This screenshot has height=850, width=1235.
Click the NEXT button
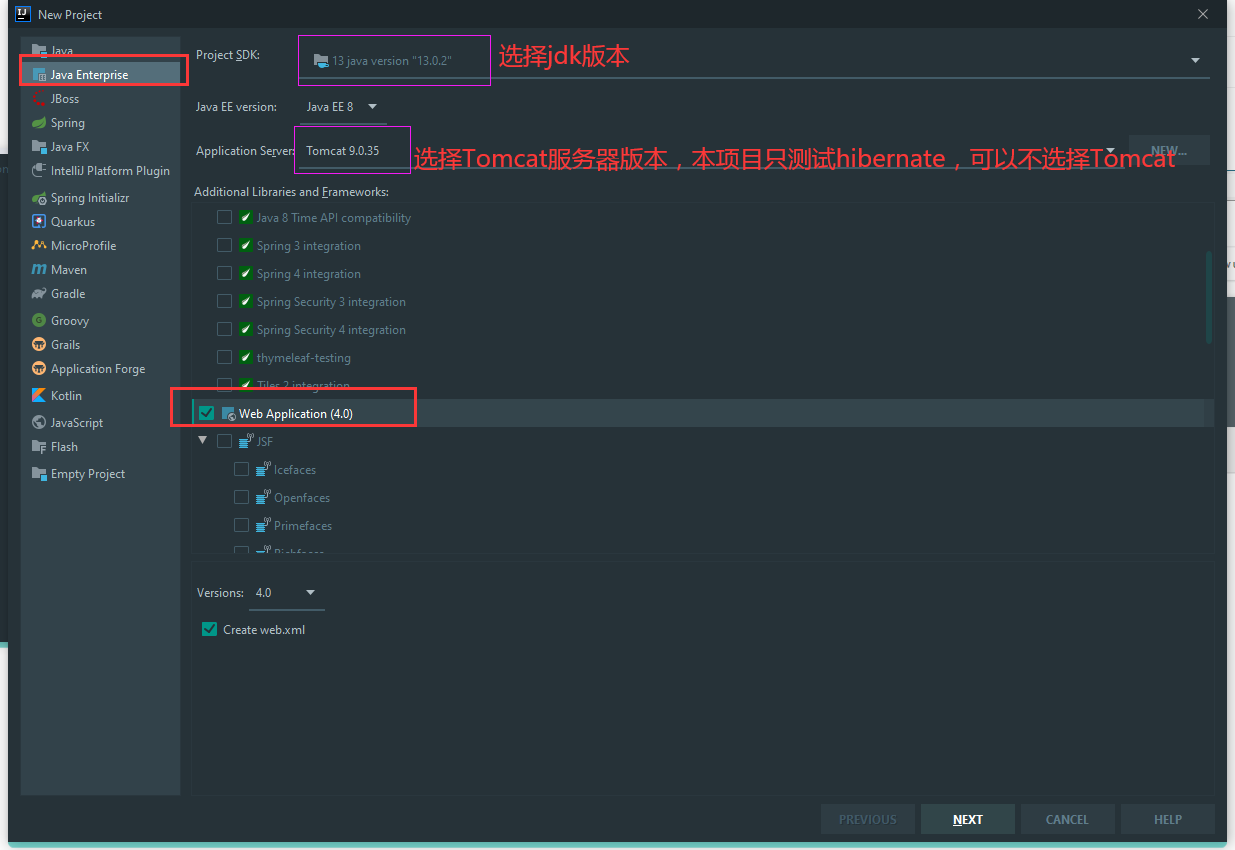968,819
